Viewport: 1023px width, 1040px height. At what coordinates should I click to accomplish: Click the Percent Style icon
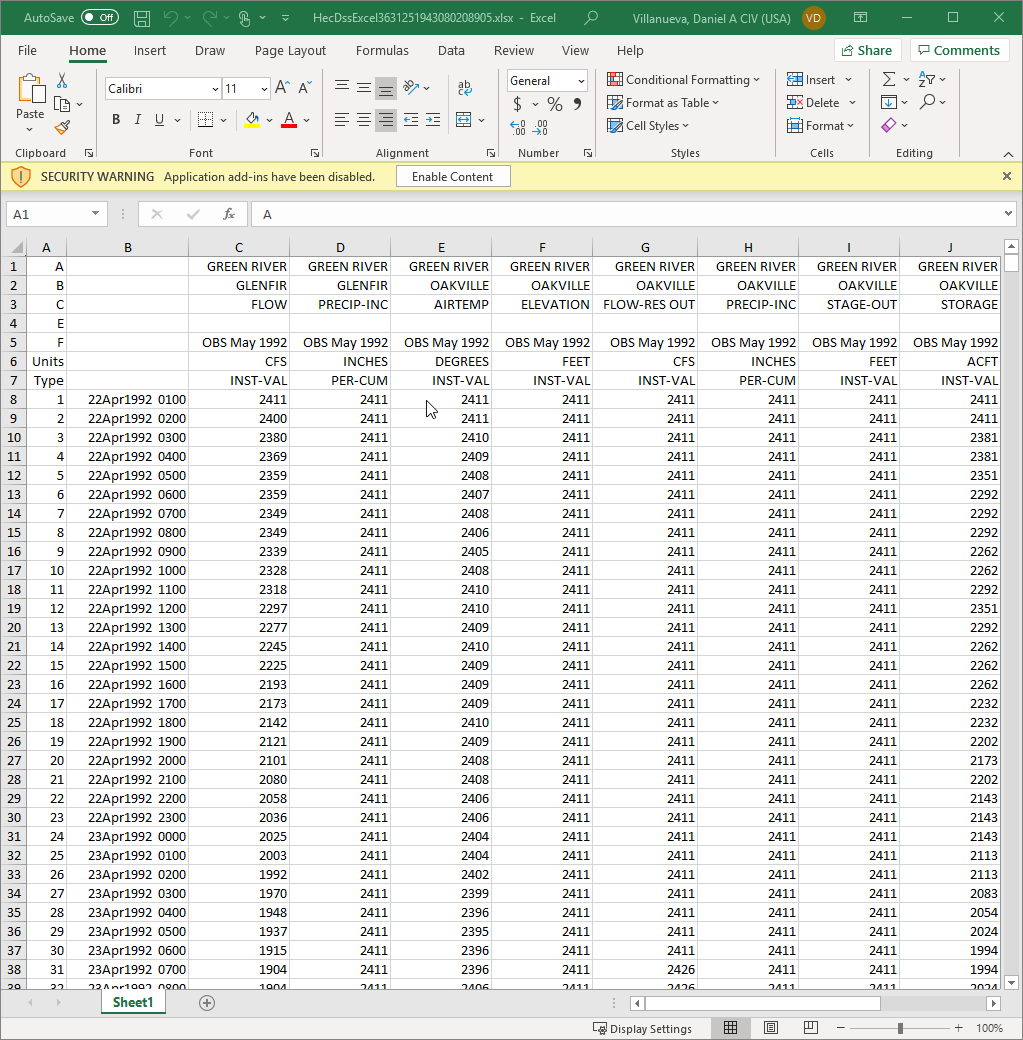click(554, 104)
